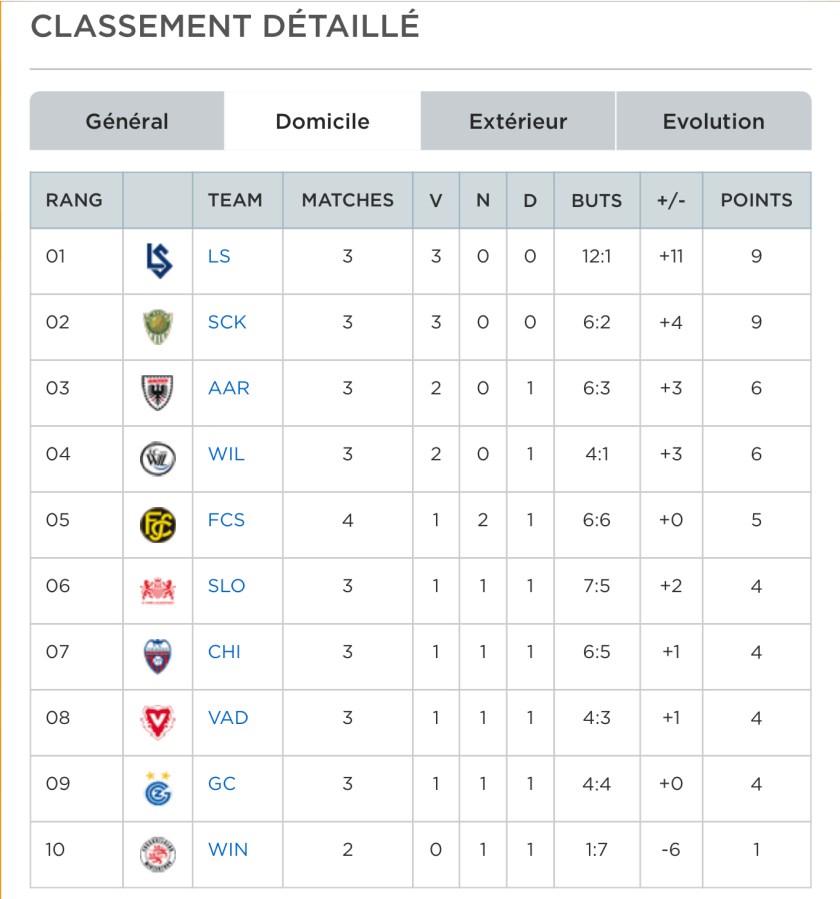The width and height of the screenshot is (840, 899).
Task: Click the Grasshopper GC logo with stars
Action: pyautogui.click(x=158, y=789)
